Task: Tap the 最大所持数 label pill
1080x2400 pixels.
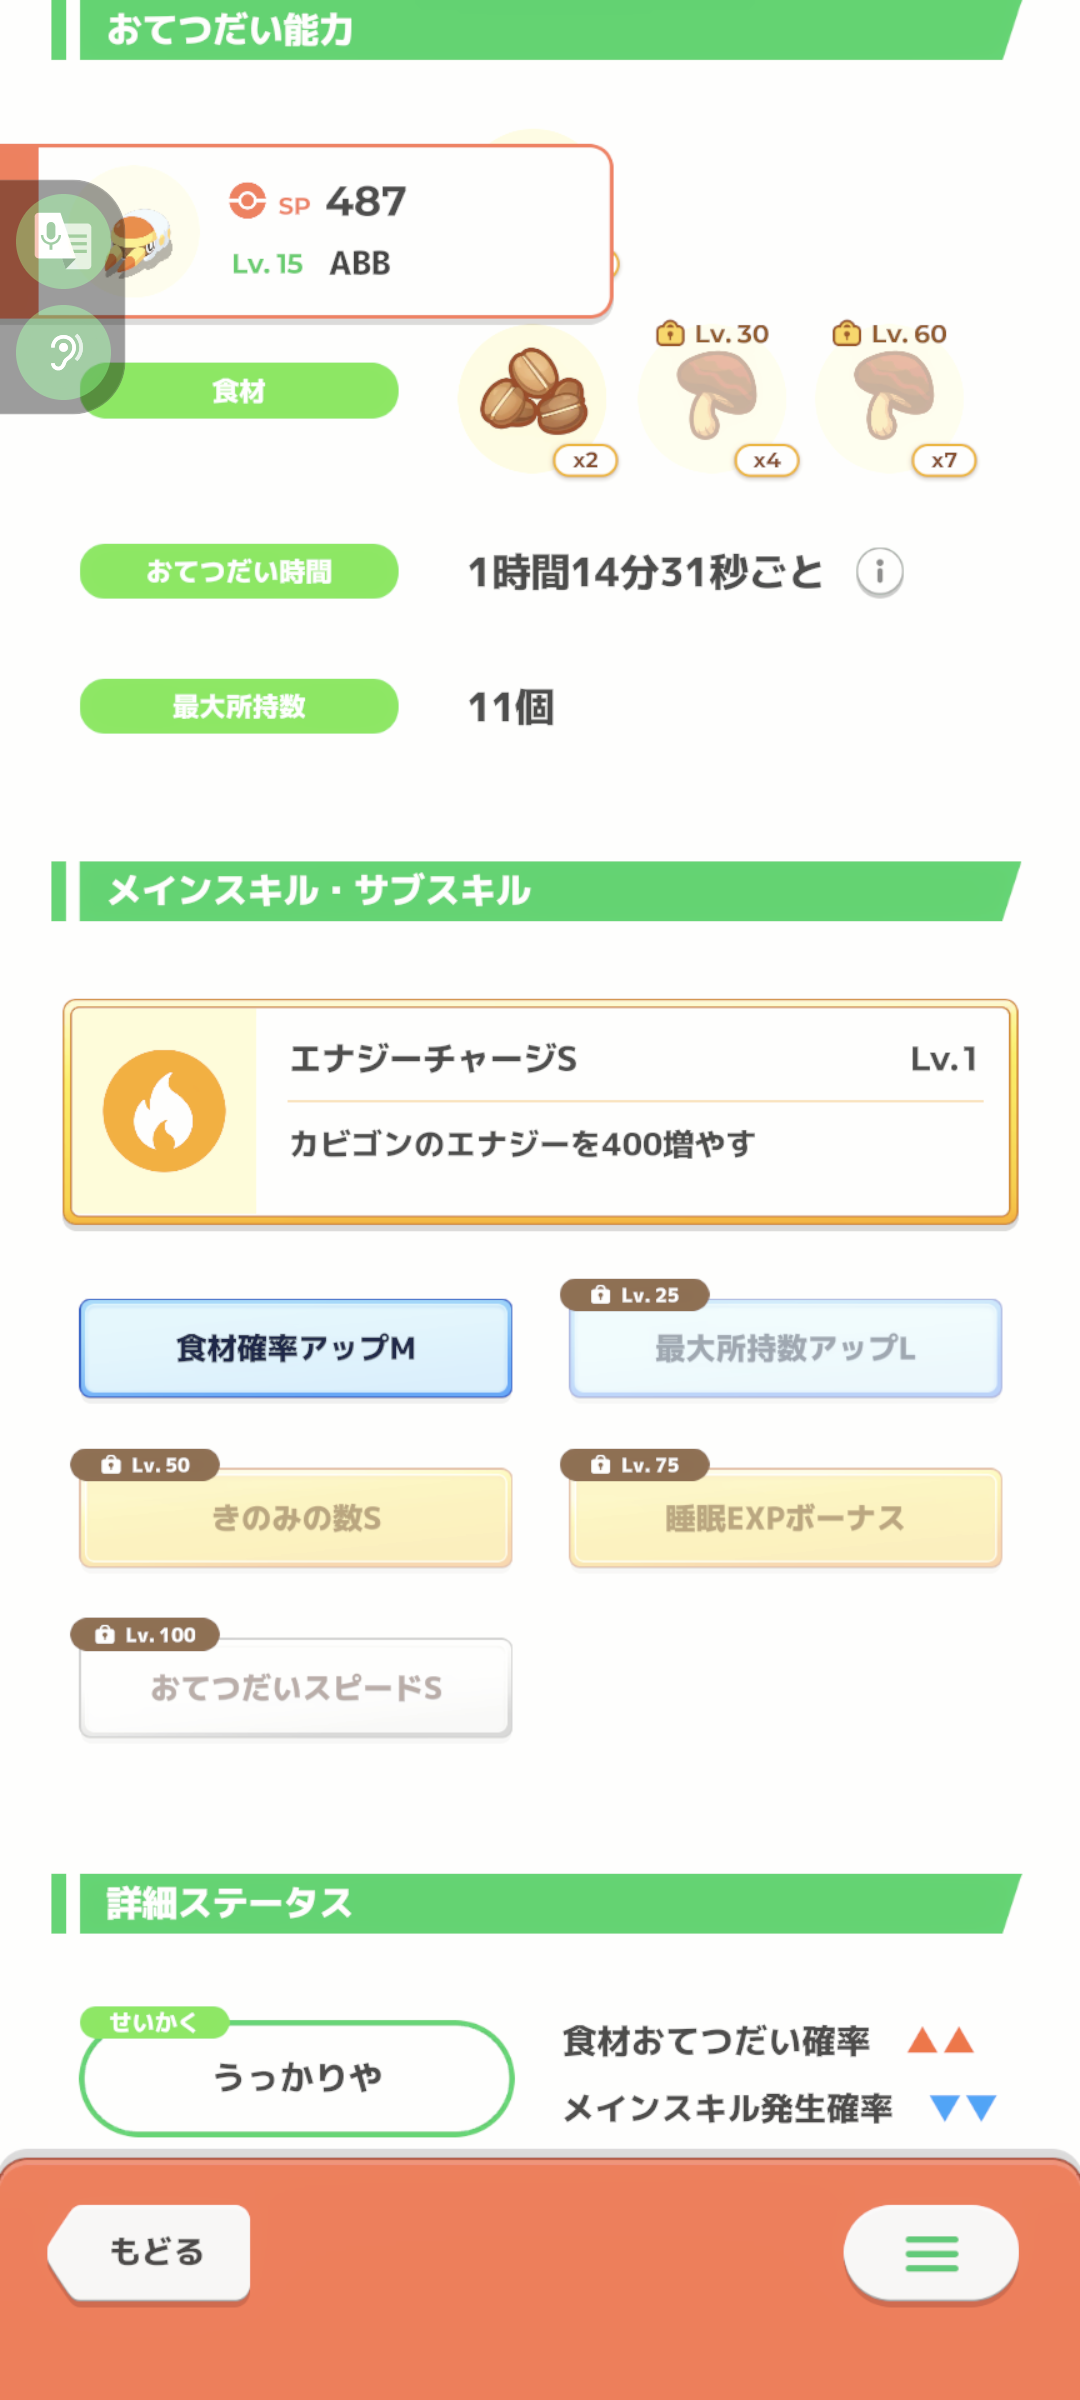Action: [x=239, y=706]
